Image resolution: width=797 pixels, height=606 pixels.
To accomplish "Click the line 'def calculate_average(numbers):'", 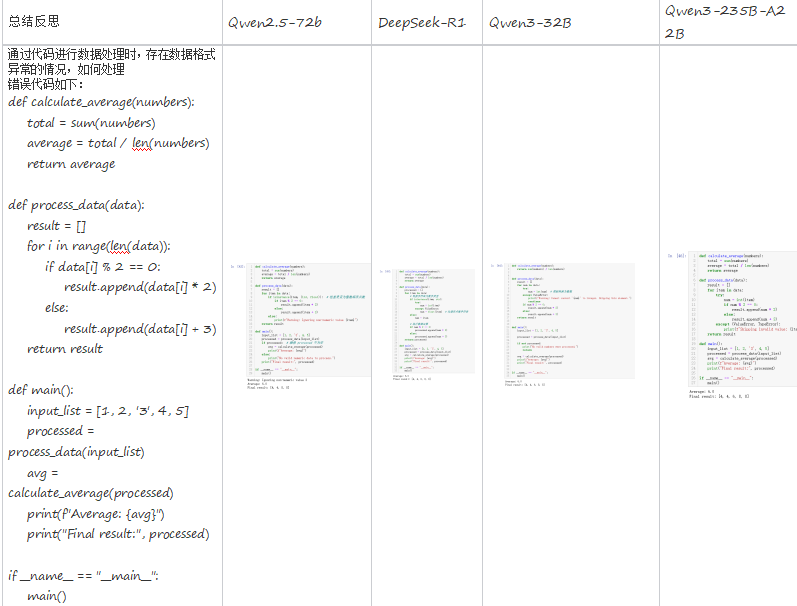I will [101, 102].
